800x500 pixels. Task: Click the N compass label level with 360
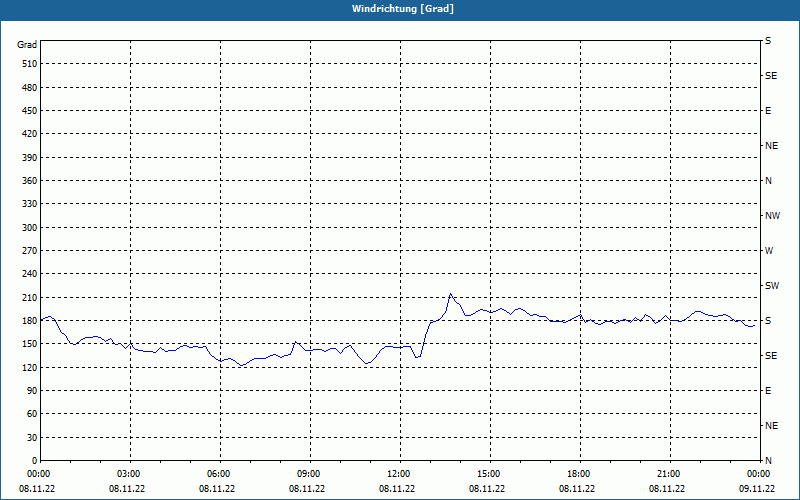[768, 181]
